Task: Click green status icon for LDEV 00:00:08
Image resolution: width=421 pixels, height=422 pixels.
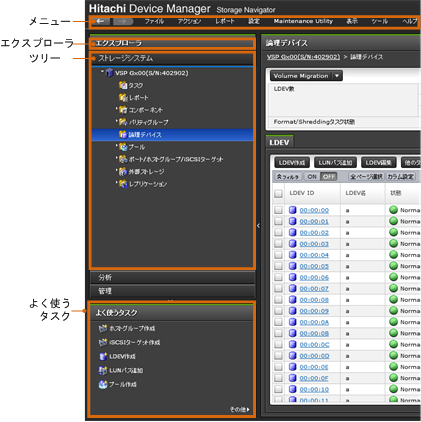Action: coord(394,300)
